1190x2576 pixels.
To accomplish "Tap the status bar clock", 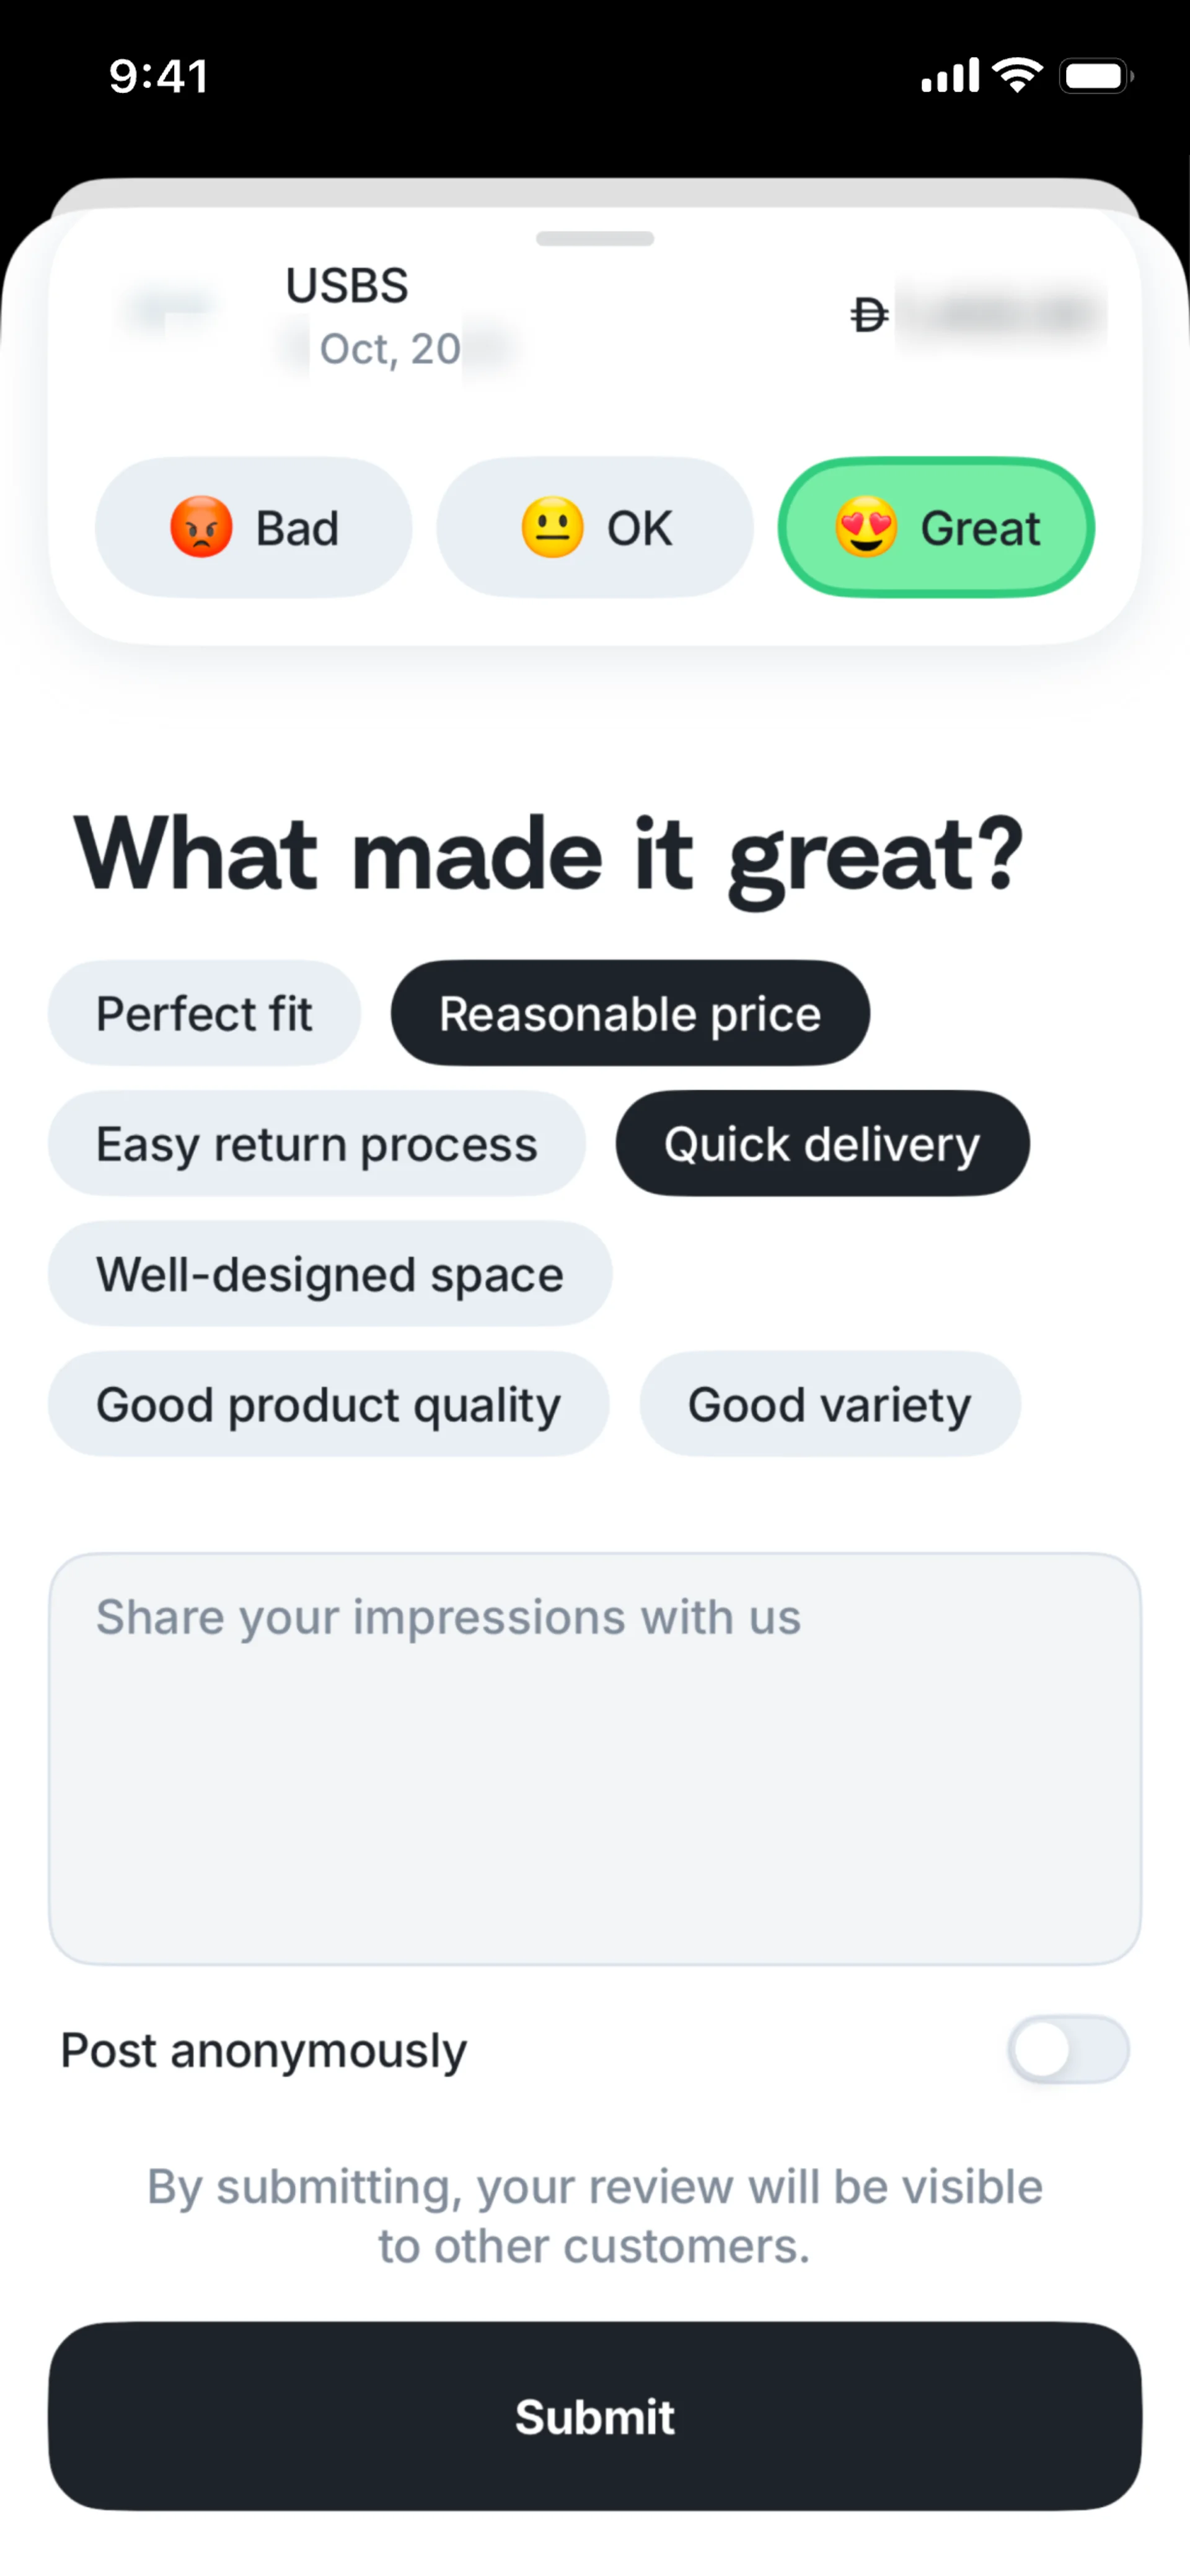I will 159,76.
